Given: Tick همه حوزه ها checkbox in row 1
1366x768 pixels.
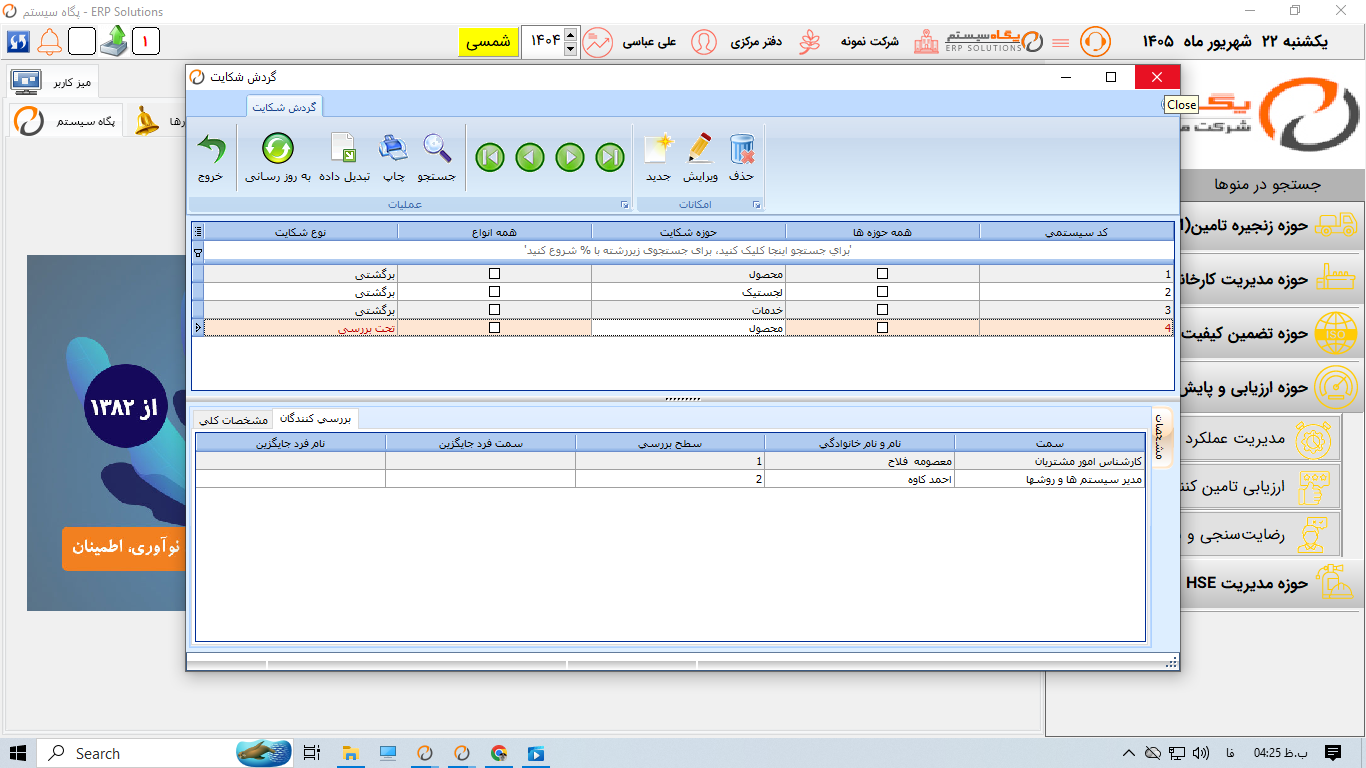Looking at the screenshot, I should click(882, 273).
